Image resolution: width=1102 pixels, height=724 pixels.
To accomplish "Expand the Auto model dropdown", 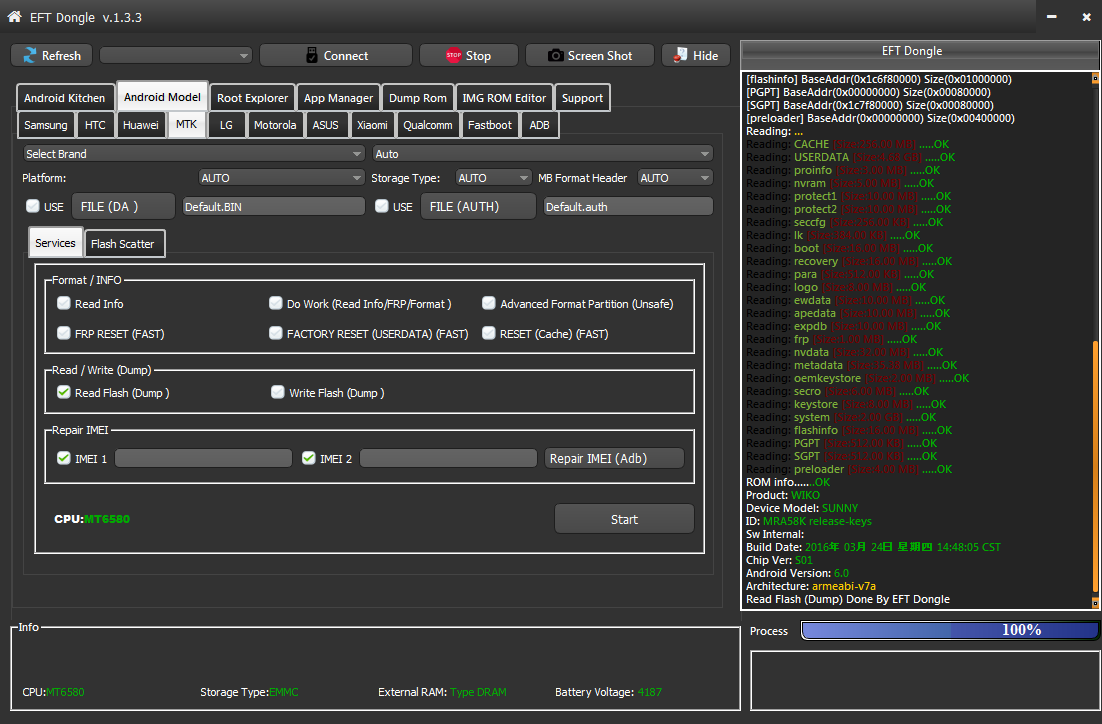I will [x=543, y=153].
